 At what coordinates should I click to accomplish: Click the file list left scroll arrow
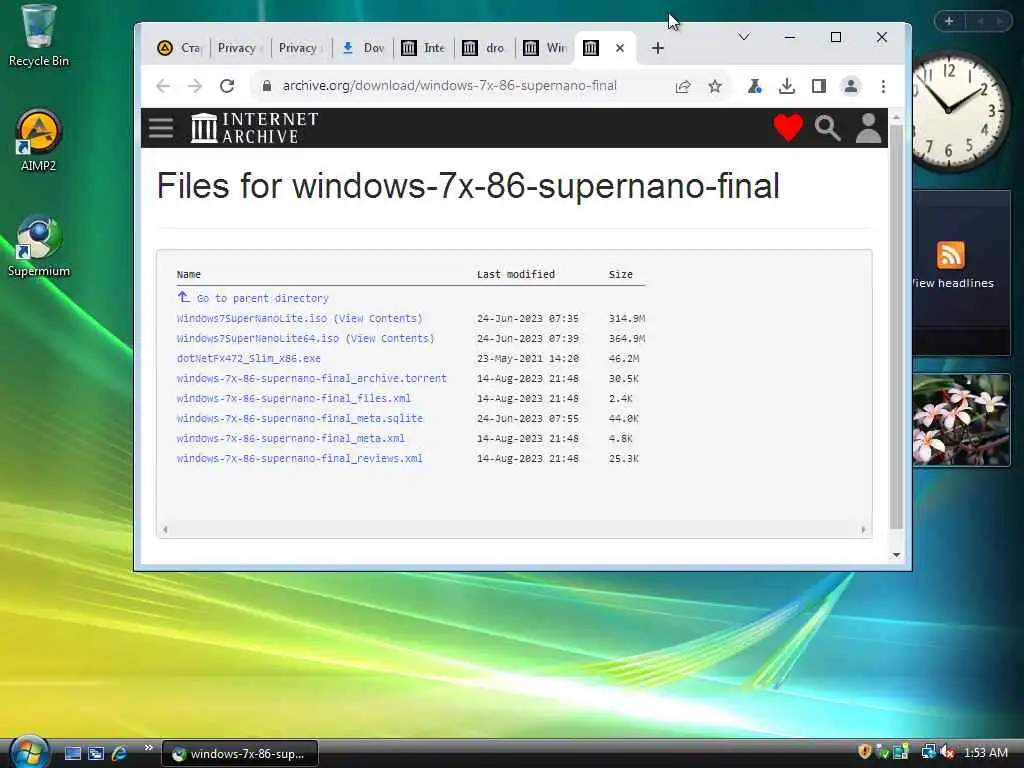point(165,530)
